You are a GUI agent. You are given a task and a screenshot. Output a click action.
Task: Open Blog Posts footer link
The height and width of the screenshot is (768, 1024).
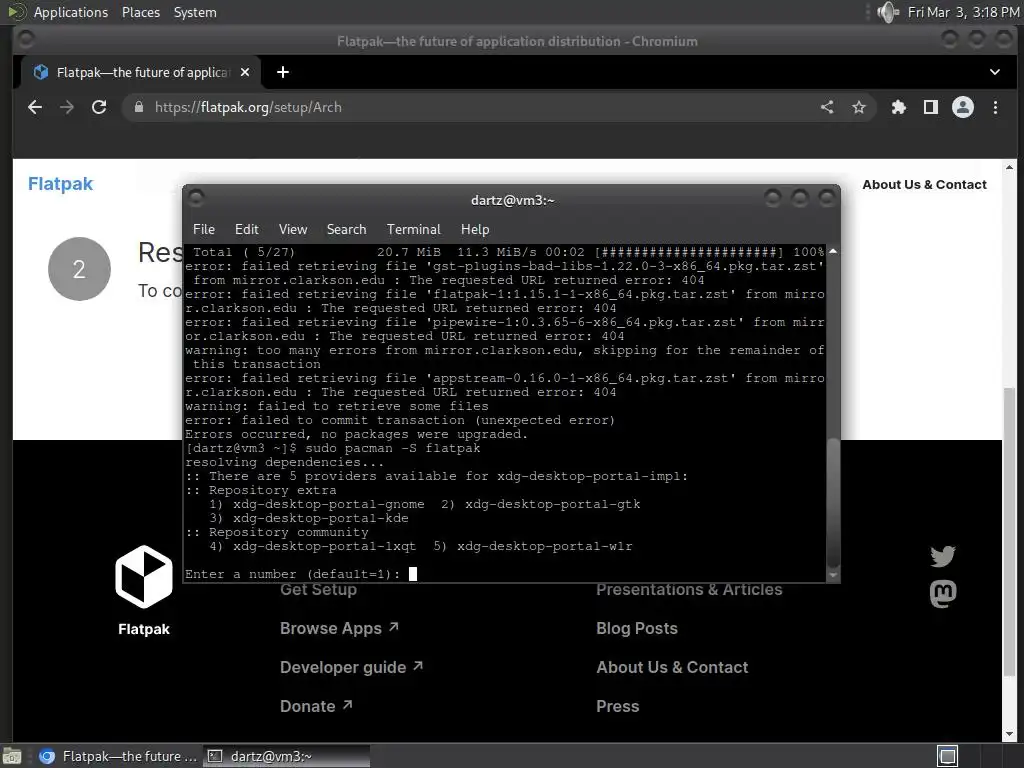tap(637, 628)
